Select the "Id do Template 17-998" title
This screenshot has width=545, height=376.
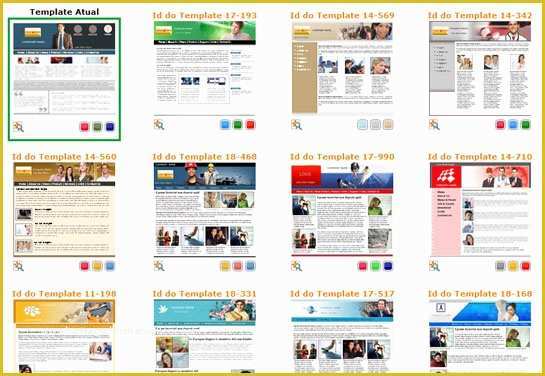[342, 157]
